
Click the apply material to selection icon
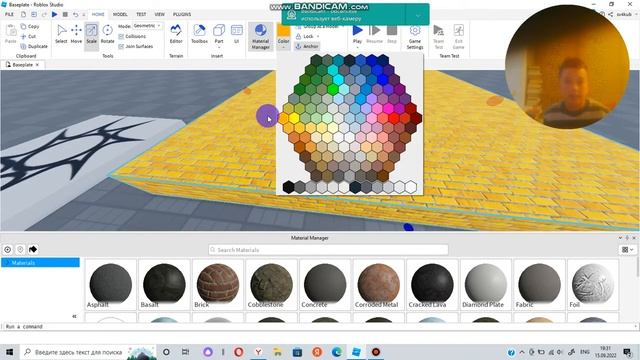(33, 249)
